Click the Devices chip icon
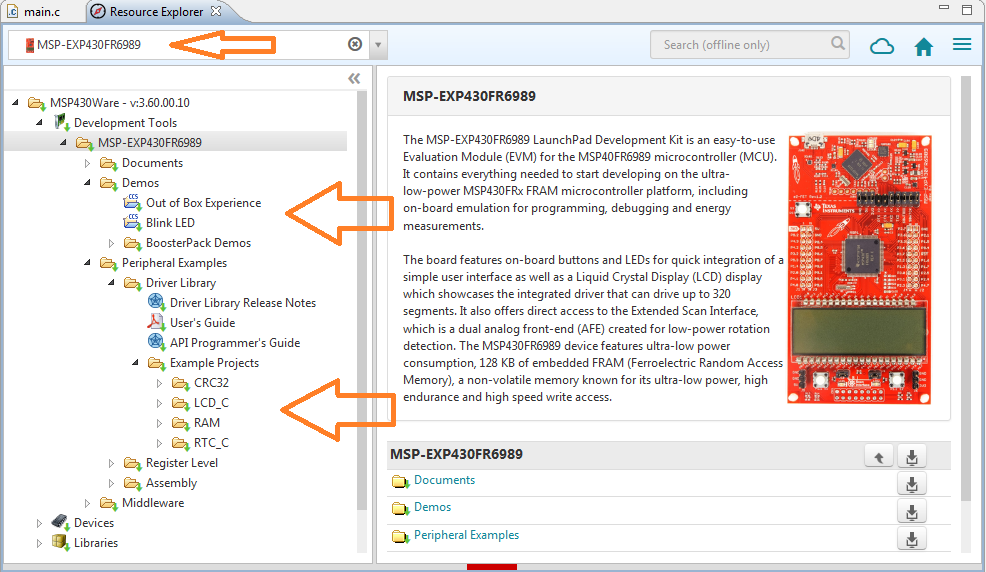986x572 pixels. click(60, 522)
